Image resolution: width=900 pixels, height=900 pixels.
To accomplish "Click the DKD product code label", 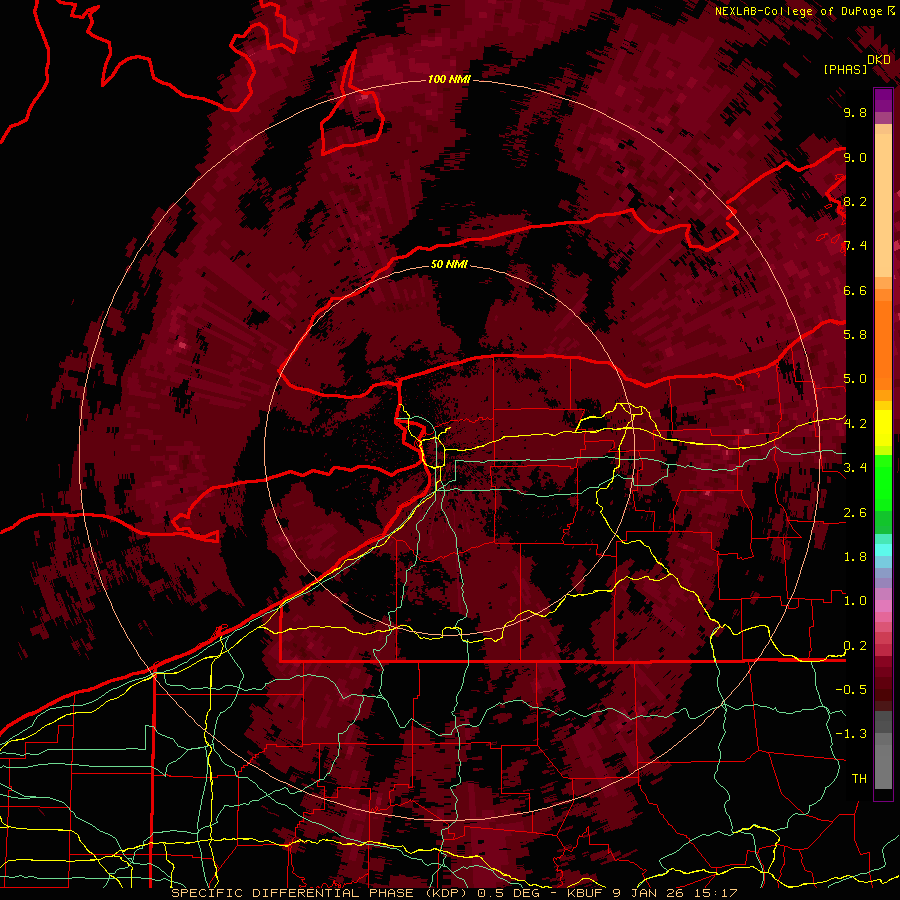I will click(x=878, y=60).
